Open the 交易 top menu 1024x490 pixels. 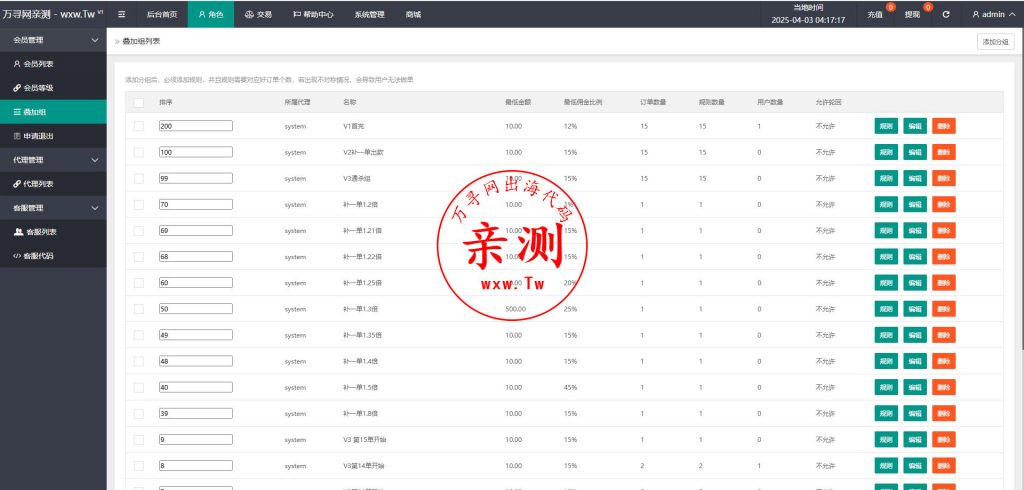[258, 14]
